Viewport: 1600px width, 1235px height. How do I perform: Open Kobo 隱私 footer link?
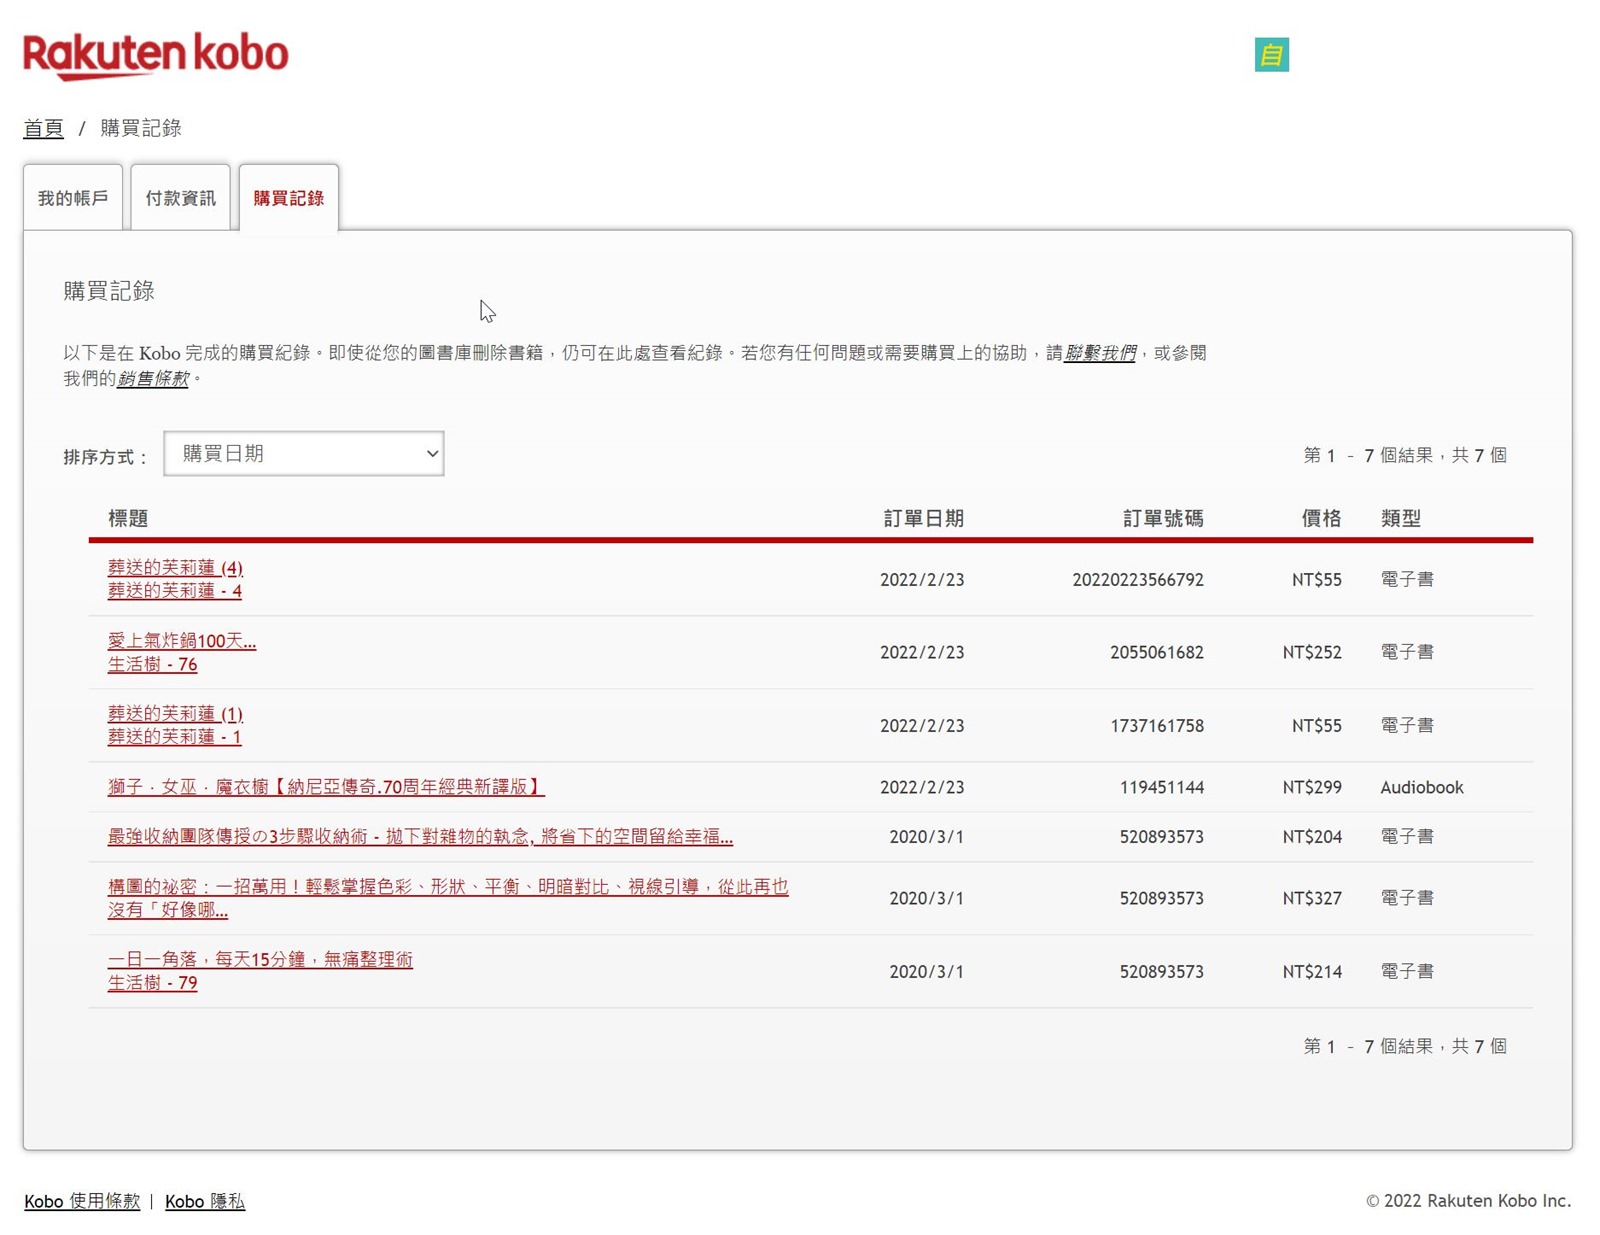pyautogui.click(x=205, y=1201)
